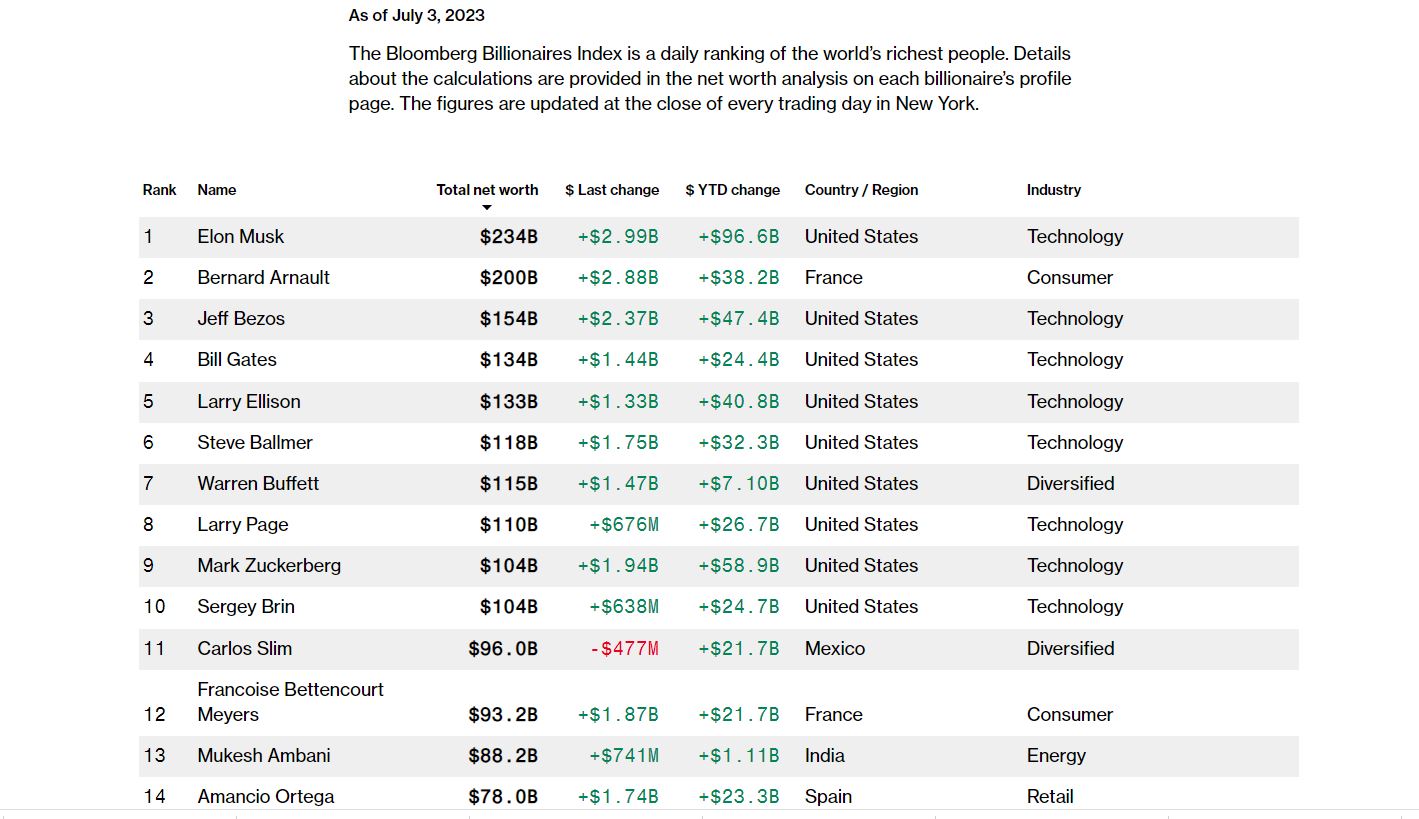Sort by Name column header
1419x819 pixels.
[x=217, y=190]
